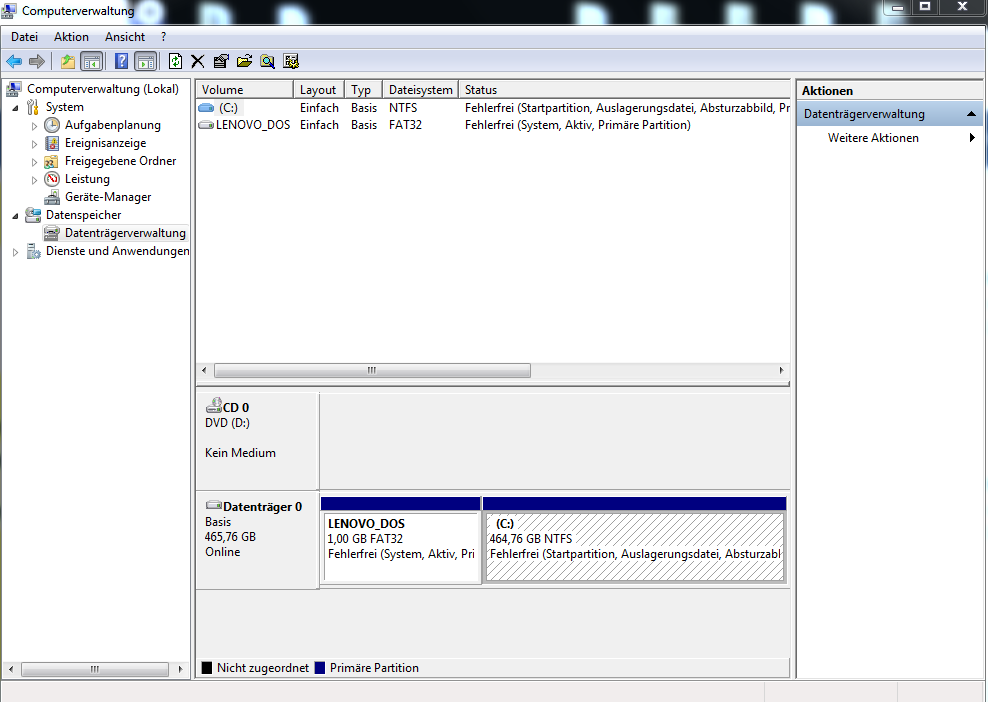Image resolution: width=988 pixels, height=702 pixels.
Task: Click tree pane horizontal scrollbar thumb
Action: 95,669
